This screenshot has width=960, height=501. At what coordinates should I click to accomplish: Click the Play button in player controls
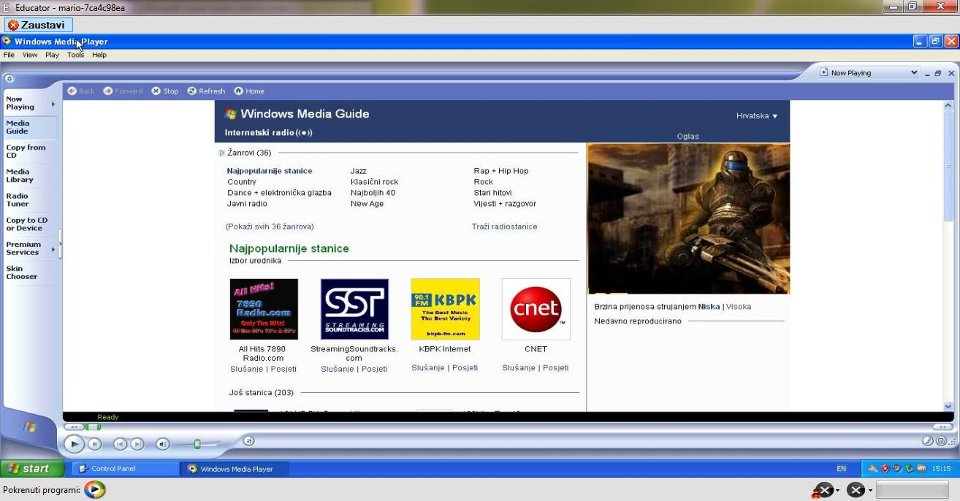click(x=73, y=443)
